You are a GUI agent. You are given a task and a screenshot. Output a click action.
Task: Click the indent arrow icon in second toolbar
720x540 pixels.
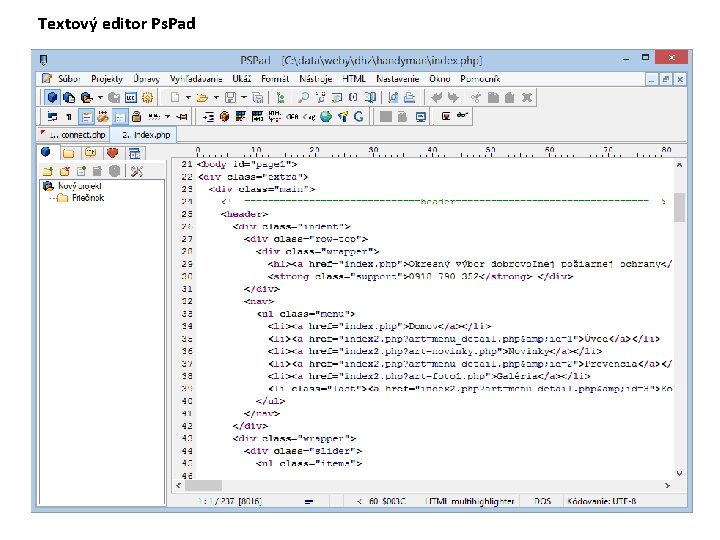pos(208,117)
